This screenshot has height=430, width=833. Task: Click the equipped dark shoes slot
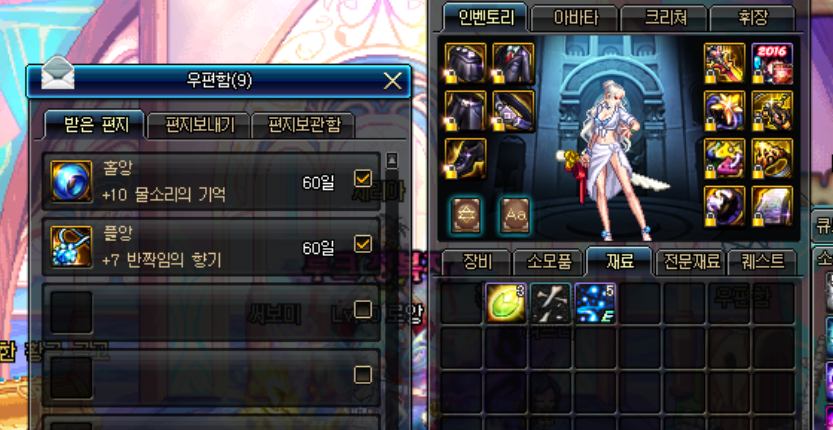coord(465,159)
